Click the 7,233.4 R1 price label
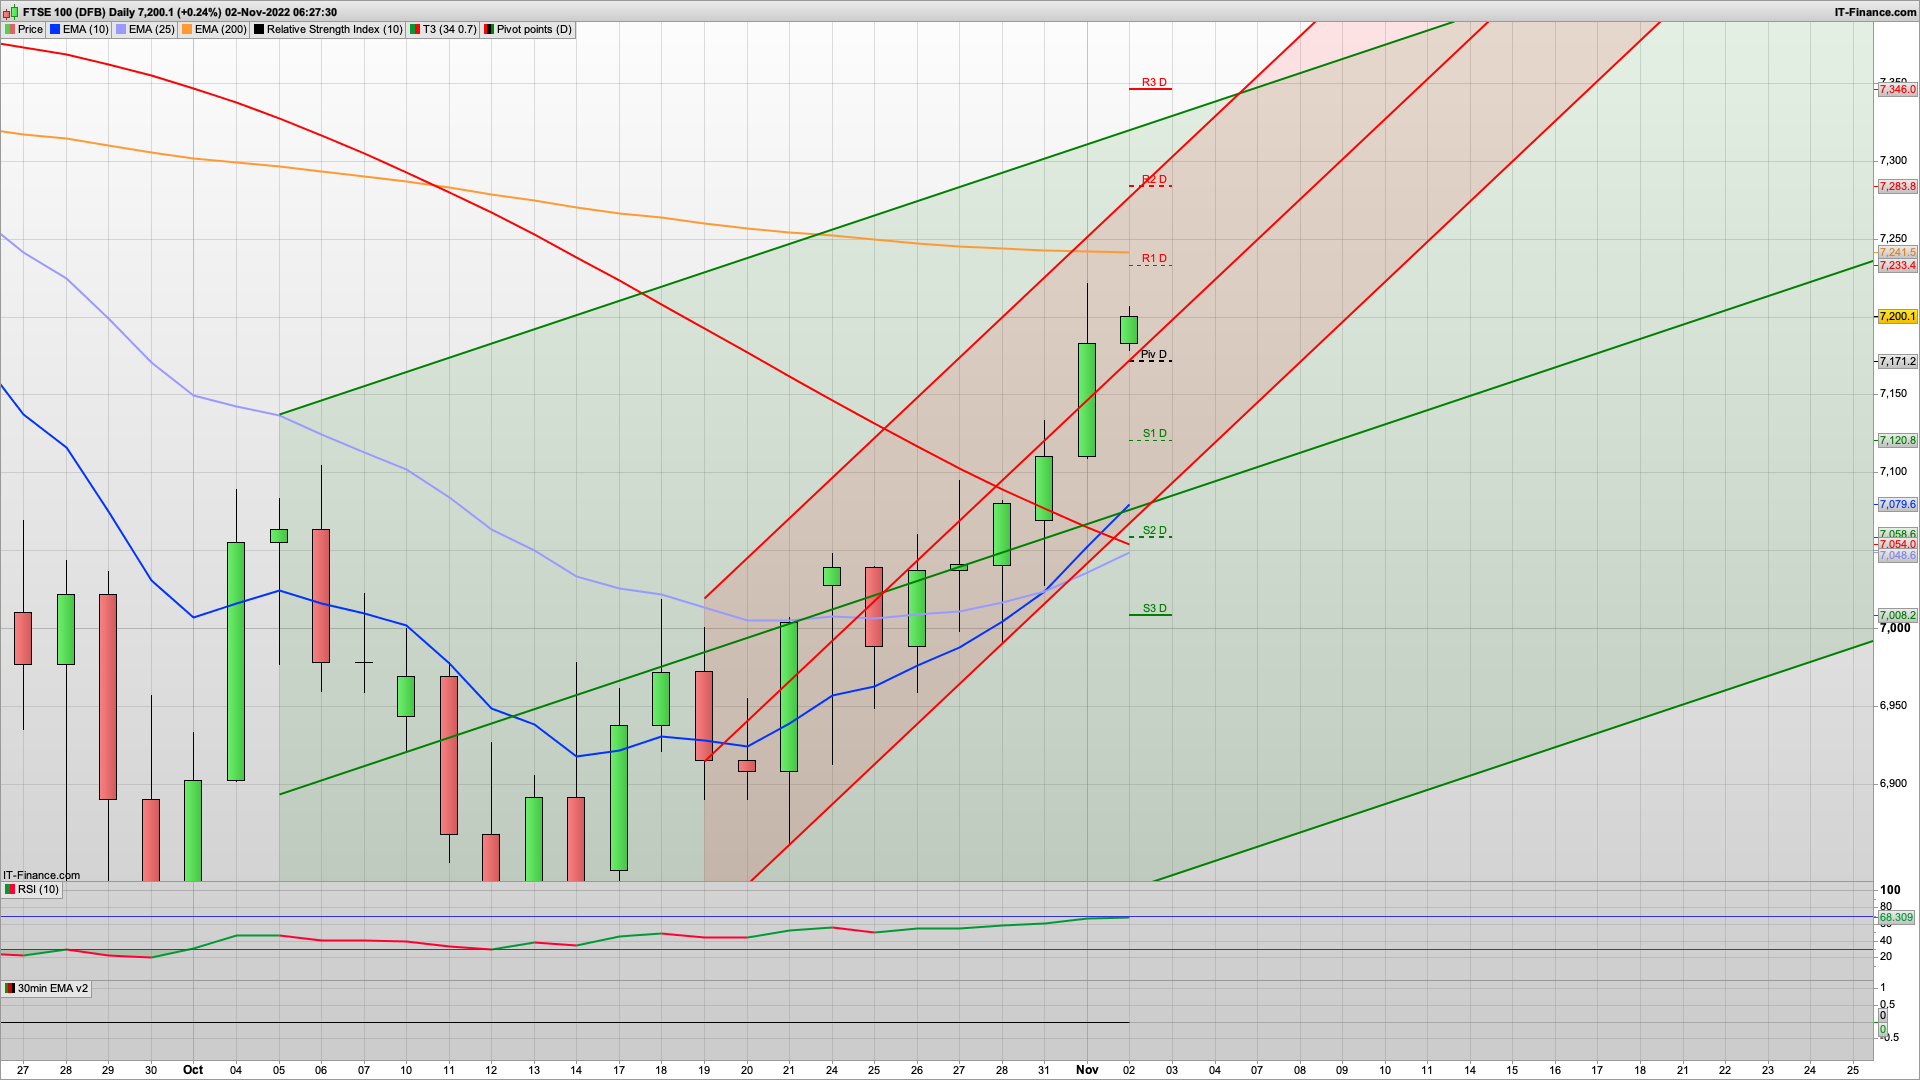This screenshot has width=1920, height=1080. [1897, 266]
